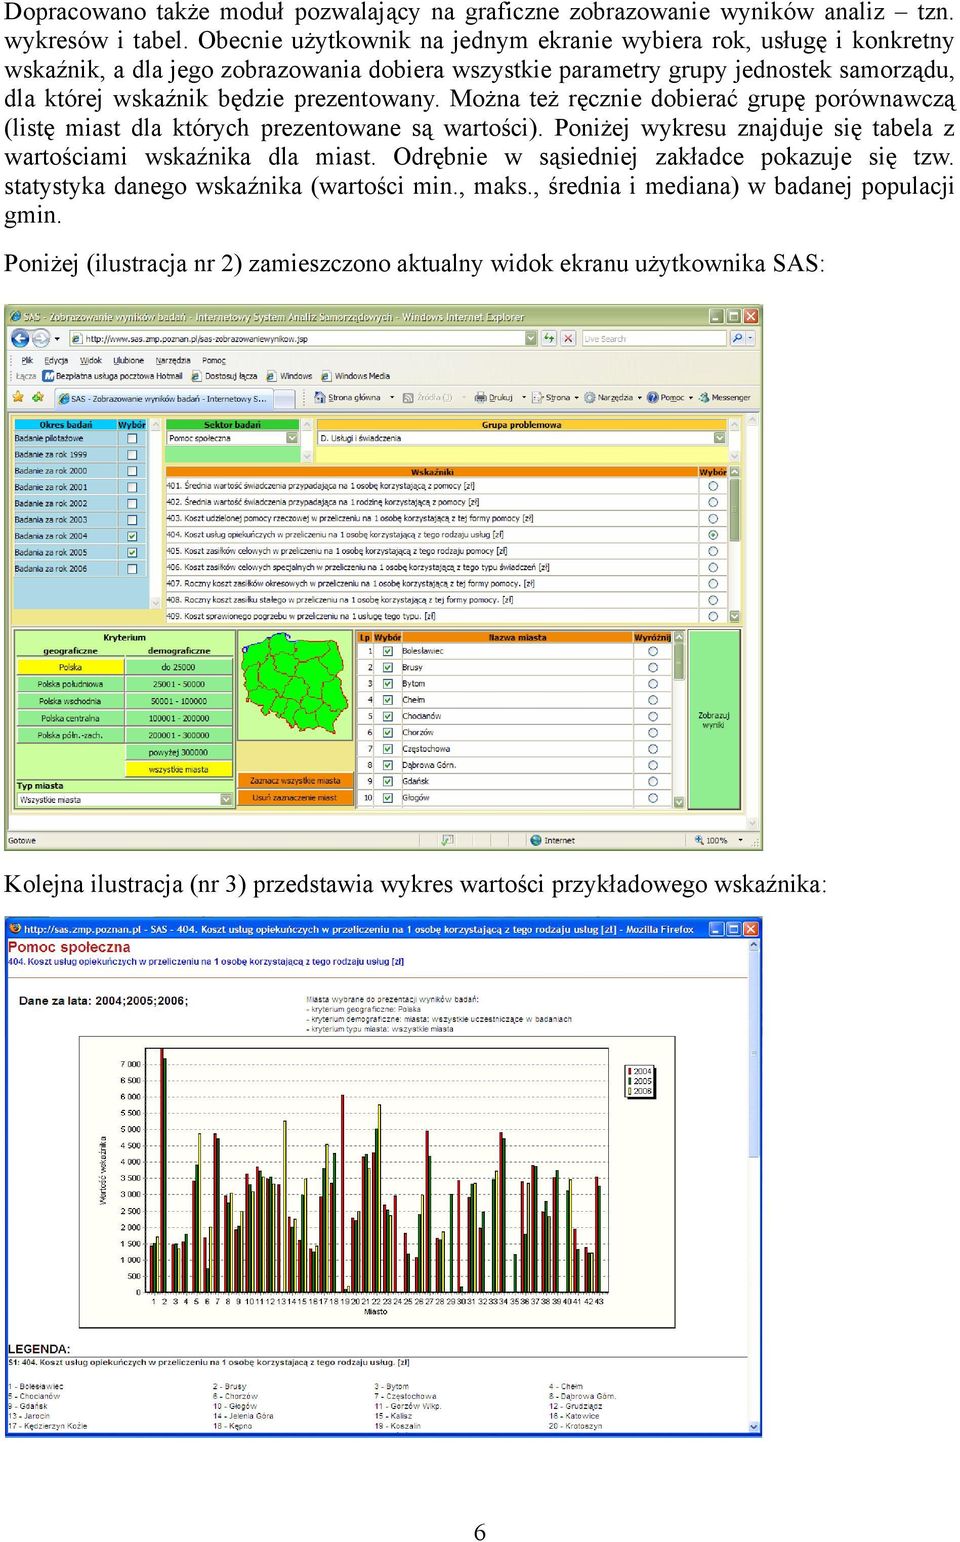
Task: Open the address bar history dropdown
Action: pos(531,338)
